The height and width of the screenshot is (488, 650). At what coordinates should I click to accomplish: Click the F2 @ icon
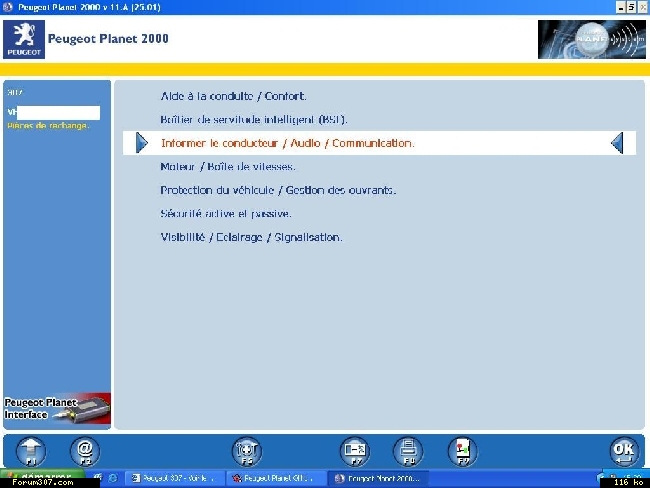[x=85, y=452]
